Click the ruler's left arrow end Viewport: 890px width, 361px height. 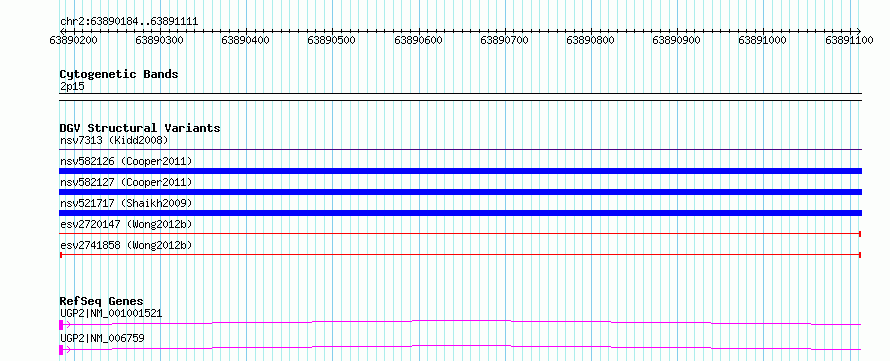point(62,31)
